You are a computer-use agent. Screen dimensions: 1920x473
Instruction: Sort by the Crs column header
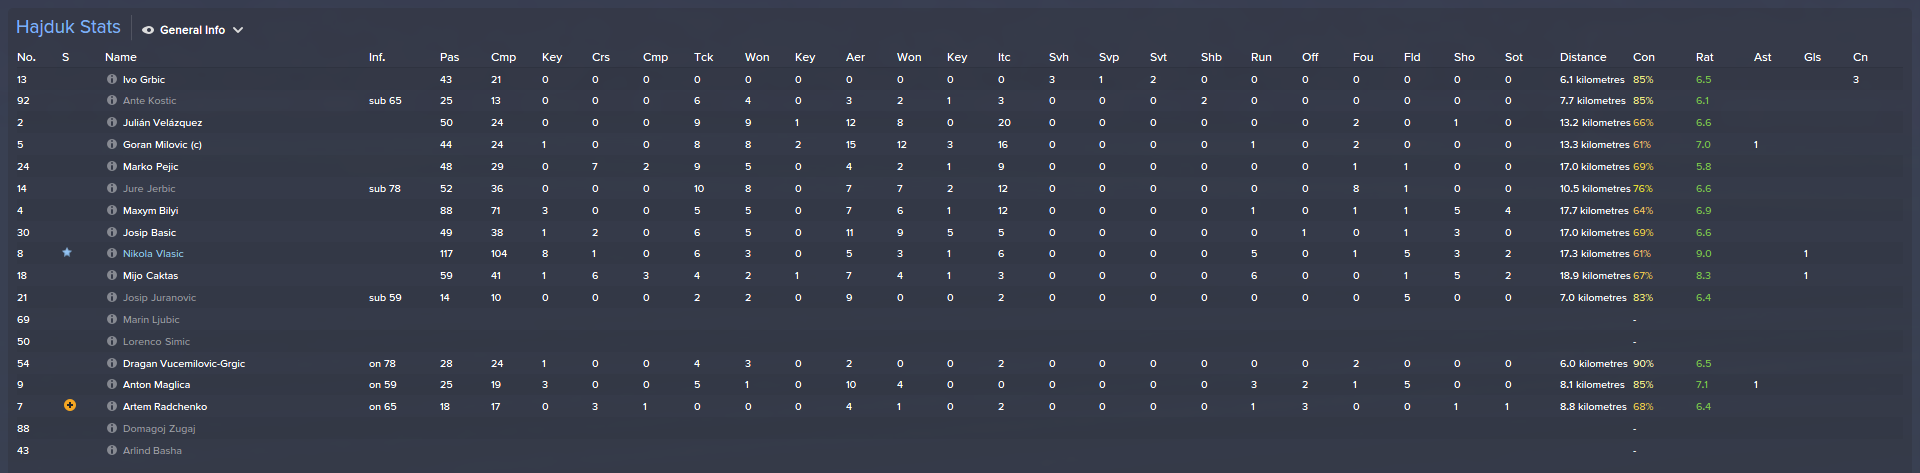(x=601, y=57)
